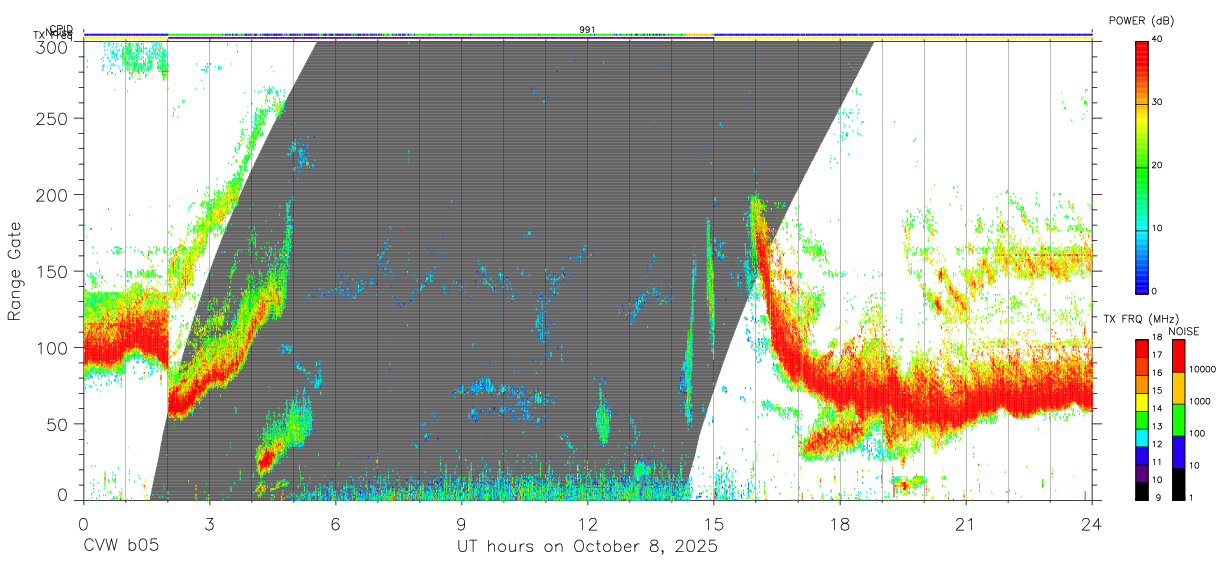Click the y-axis tick label "300"
The image size is (1228, 567).
click(54, 48)
